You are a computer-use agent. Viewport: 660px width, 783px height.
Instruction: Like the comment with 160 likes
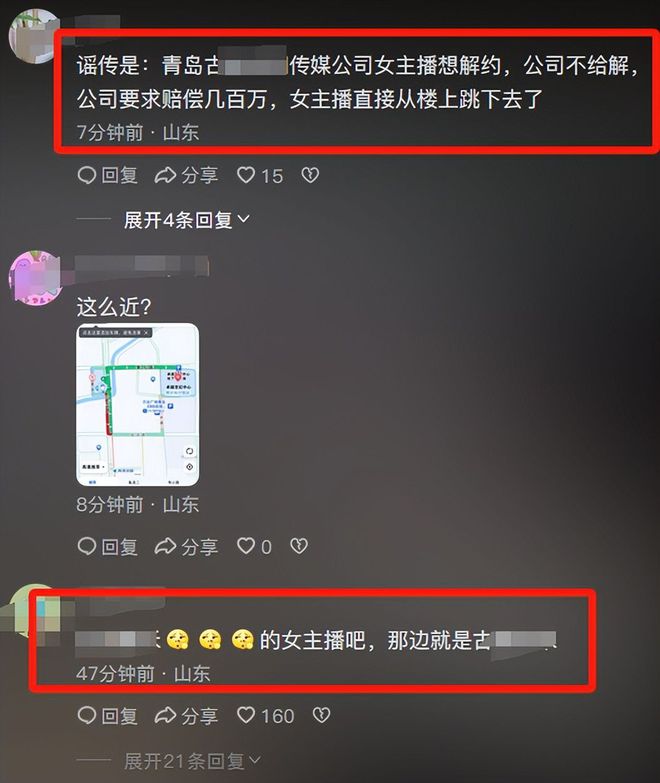pyautogui.click(x=265, y=716)
